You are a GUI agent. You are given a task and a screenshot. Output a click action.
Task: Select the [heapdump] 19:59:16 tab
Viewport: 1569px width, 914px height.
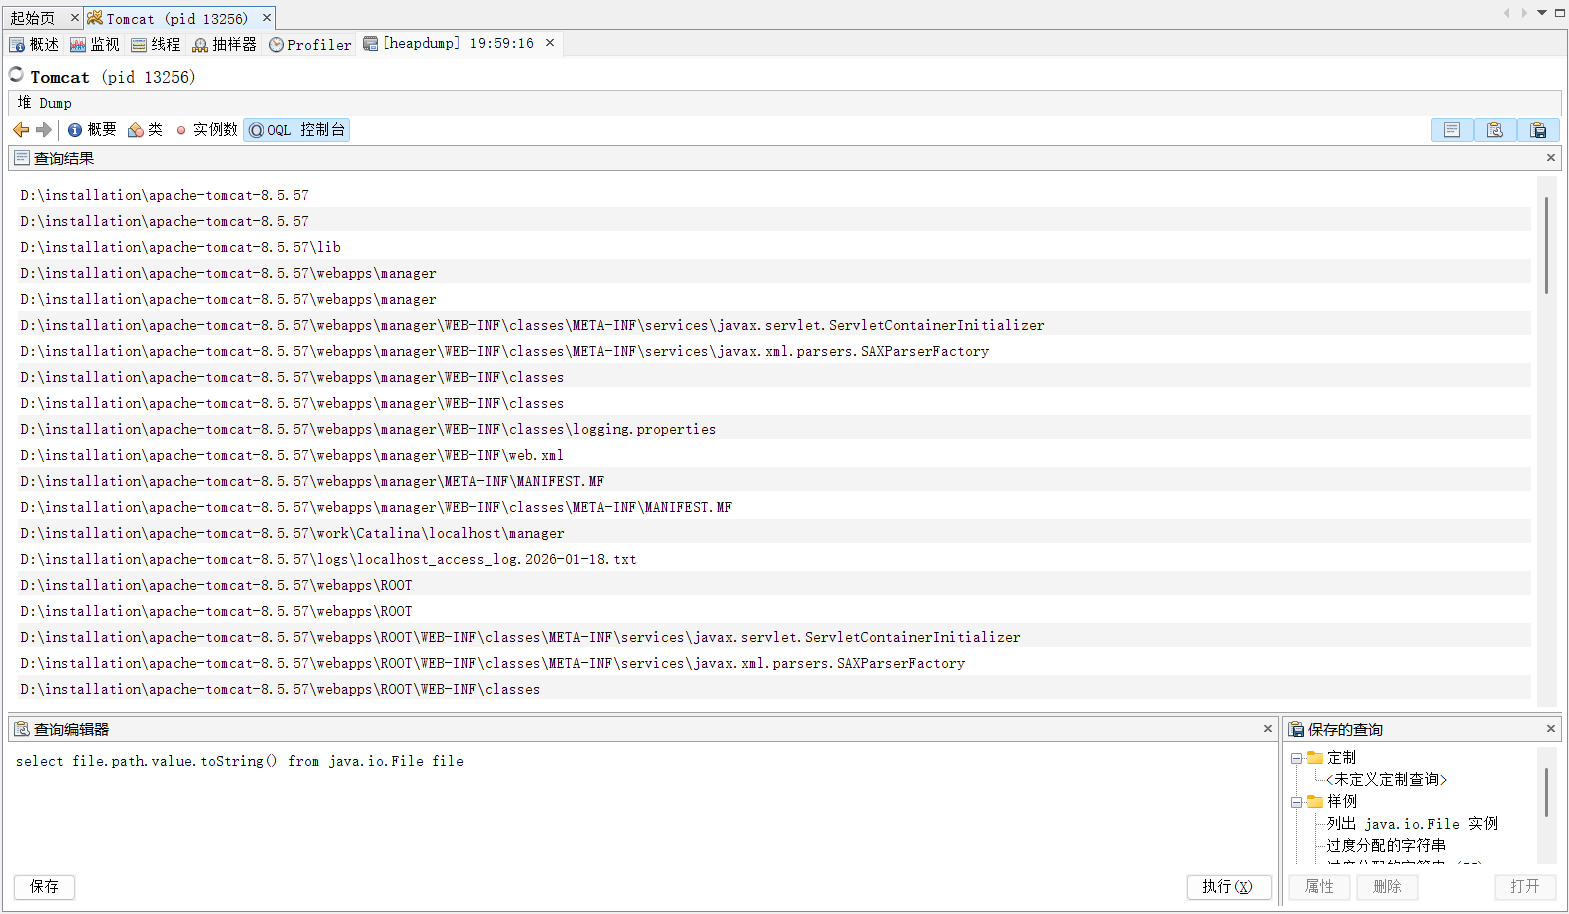coord(449,43)
